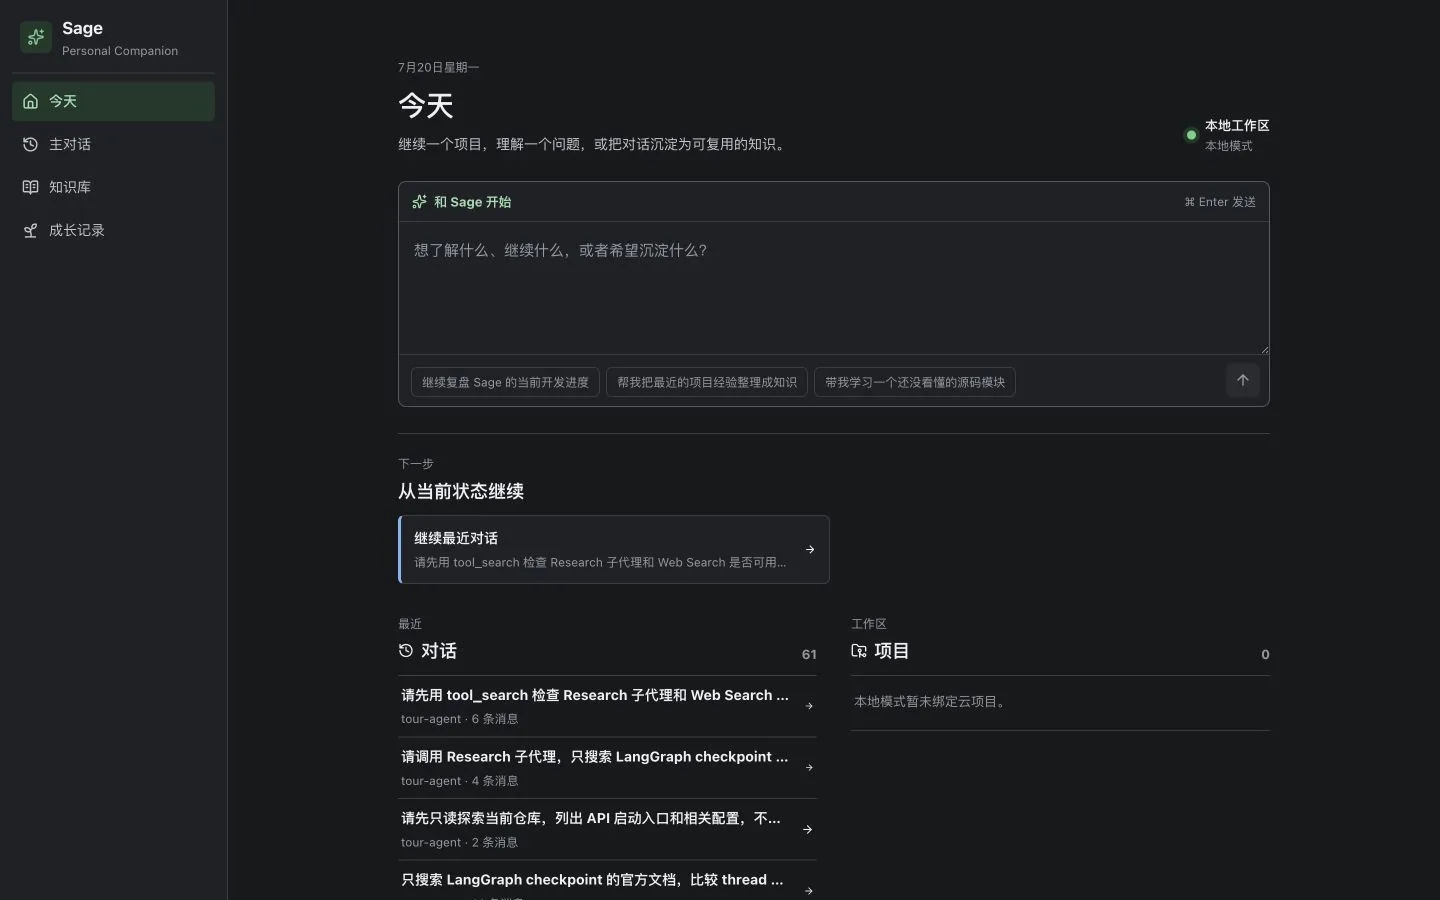Click the send arrow button
The image size is (1440, 900).
point(1243,380)
